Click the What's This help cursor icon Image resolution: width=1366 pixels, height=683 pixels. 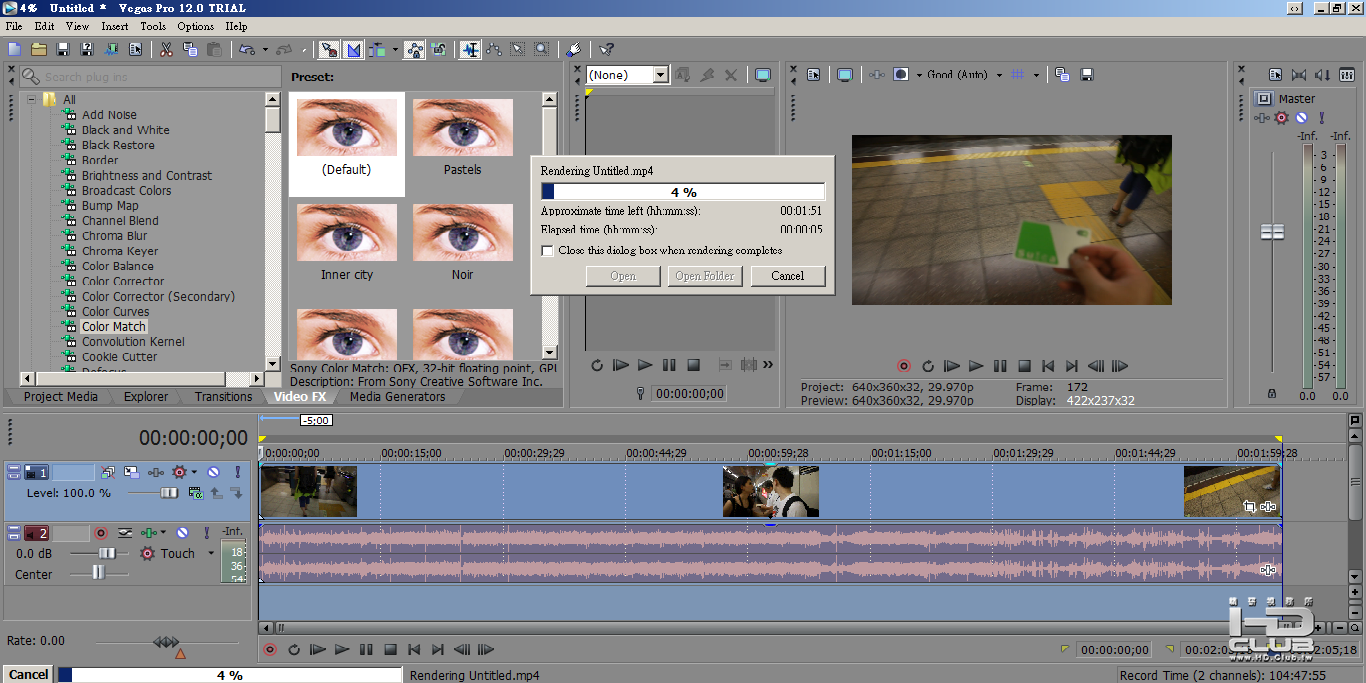(606, 49)
